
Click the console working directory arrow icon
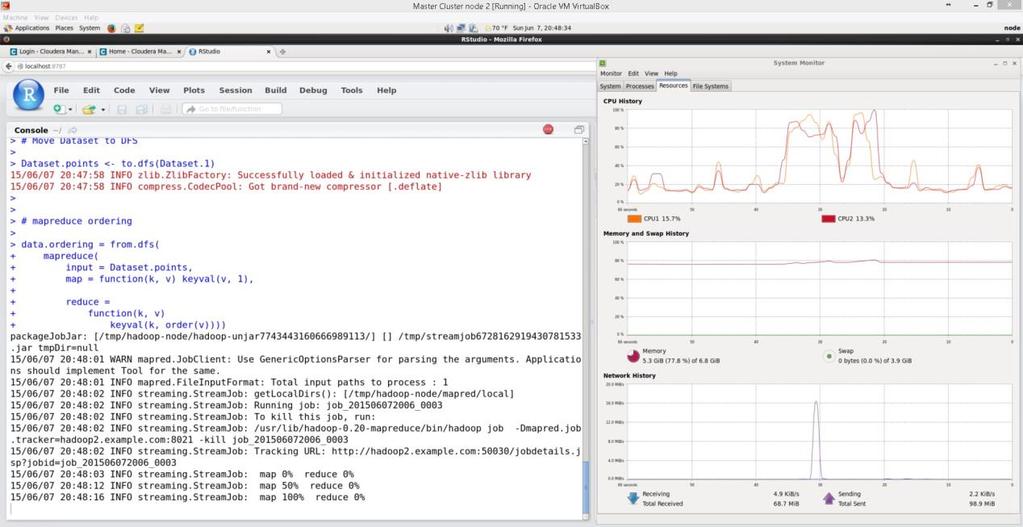(x=72, y=130)
